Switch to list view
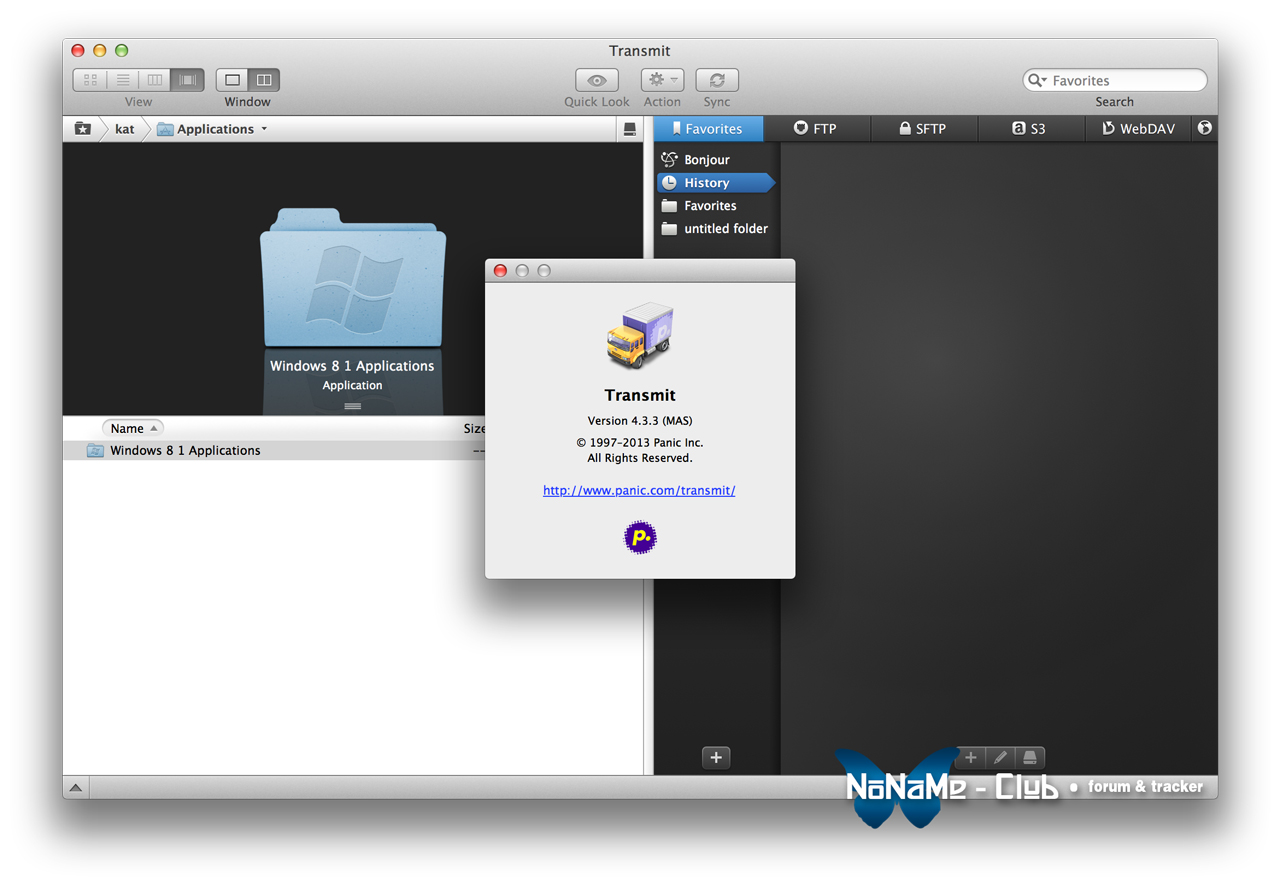 pyautogui.click(x=122, y=80)
